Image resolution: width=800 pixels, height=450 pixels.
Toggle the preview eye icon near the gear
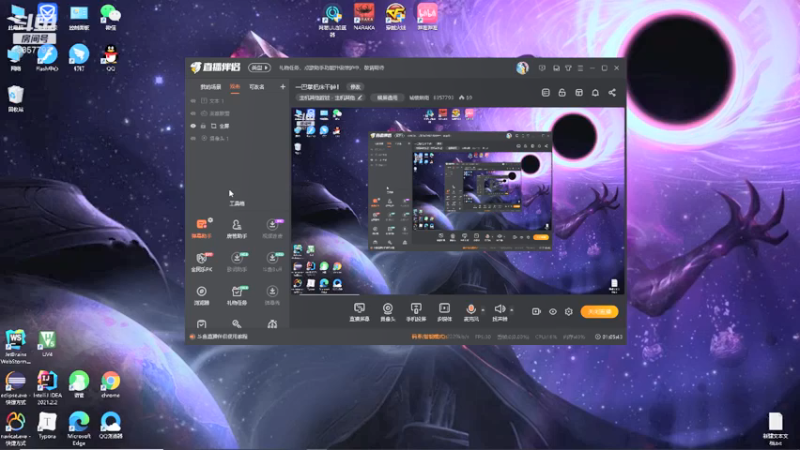pos(553,311)
